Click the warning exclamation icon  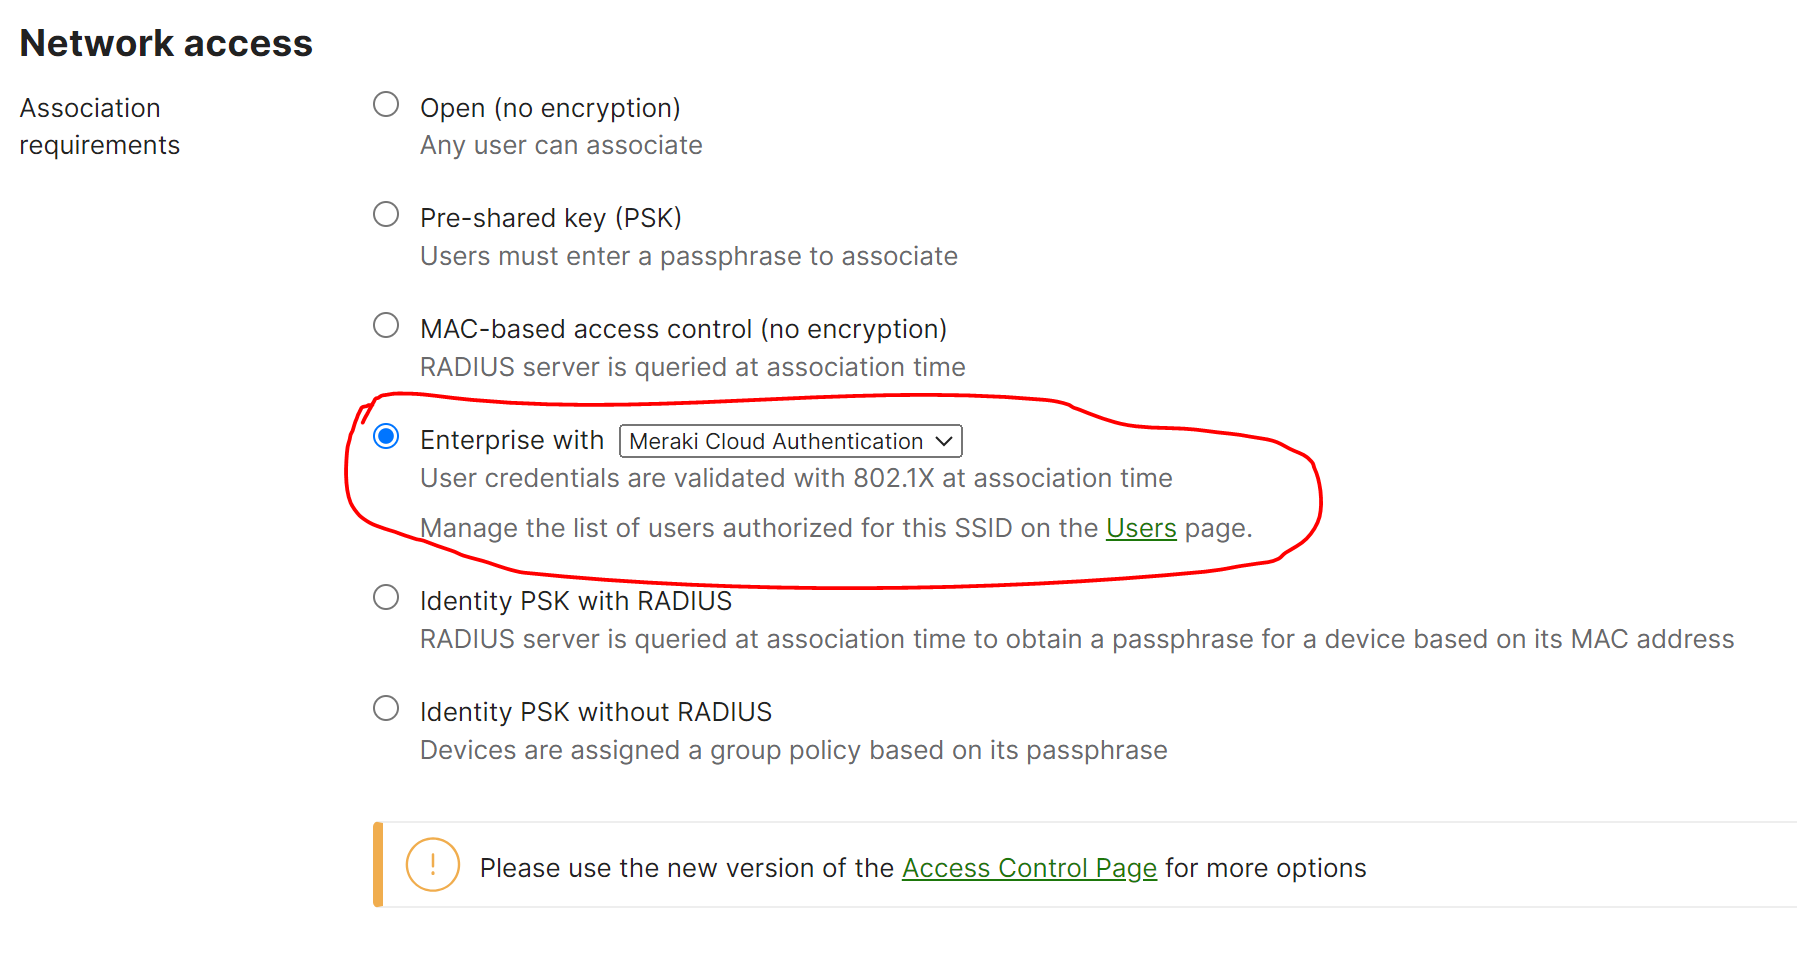432,866
